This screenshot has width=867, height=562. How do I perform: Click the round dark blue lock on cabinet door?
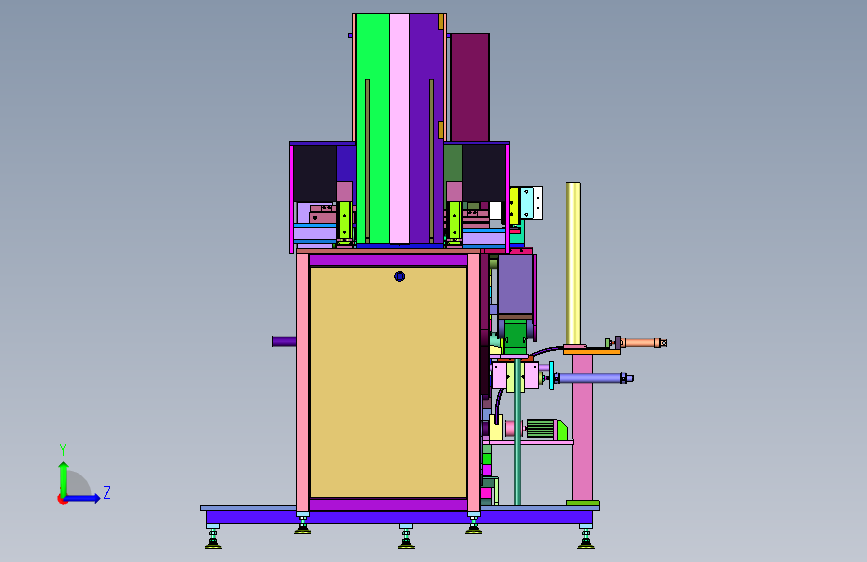pos(399,276)
